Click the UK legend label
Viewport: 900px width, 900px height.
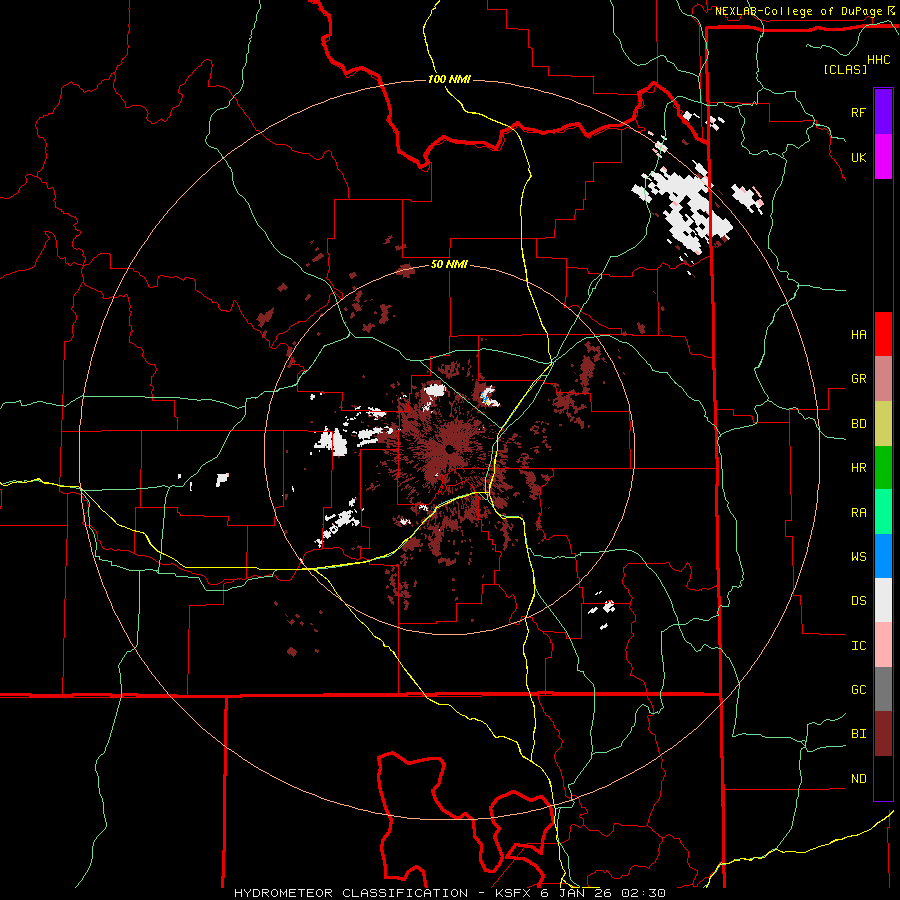click(858, 157)
